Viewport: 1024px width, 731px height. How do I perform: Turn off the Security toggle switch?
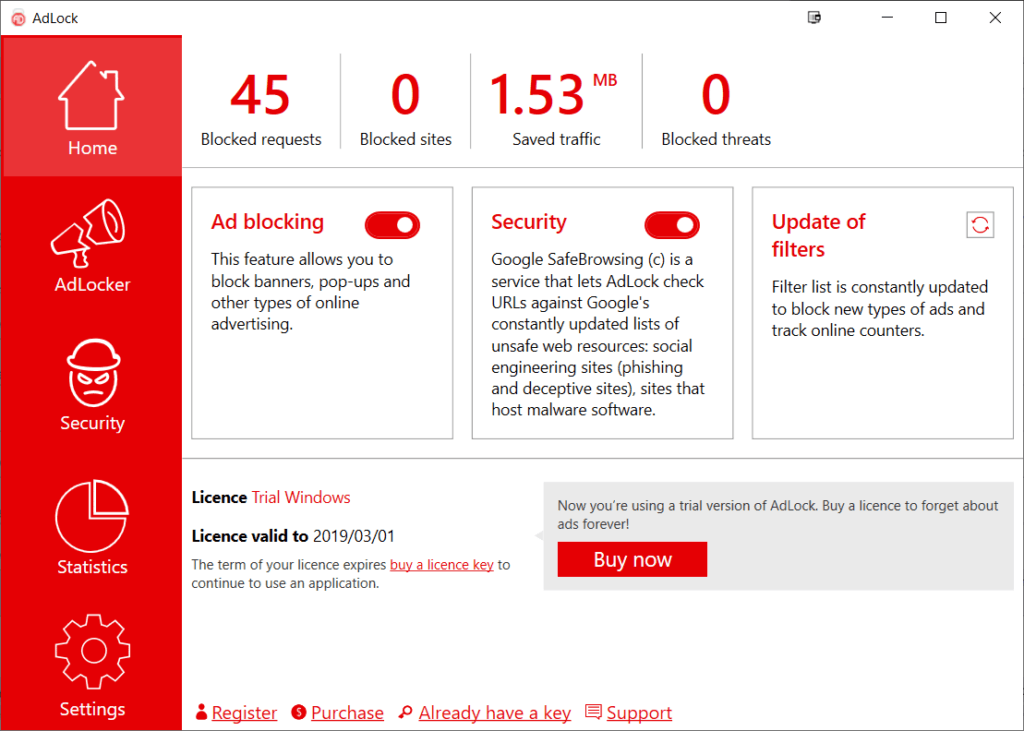coord(672,225)
